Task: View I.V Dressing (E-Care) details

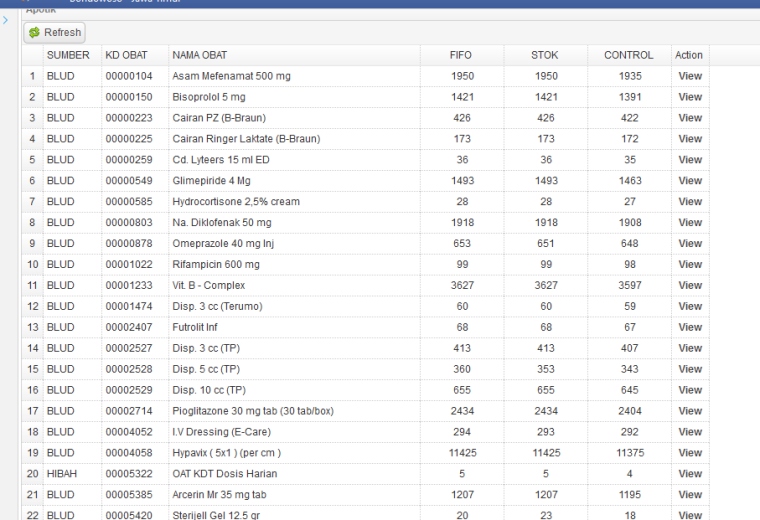Action: (690, 432)
